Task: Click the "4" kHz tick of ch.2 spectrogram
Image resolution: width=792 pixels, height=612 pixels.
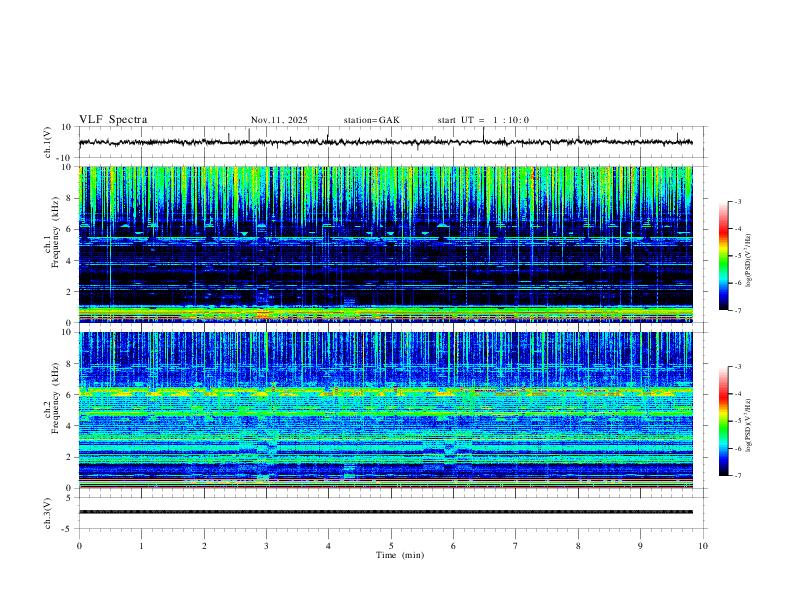Action: 69,426
